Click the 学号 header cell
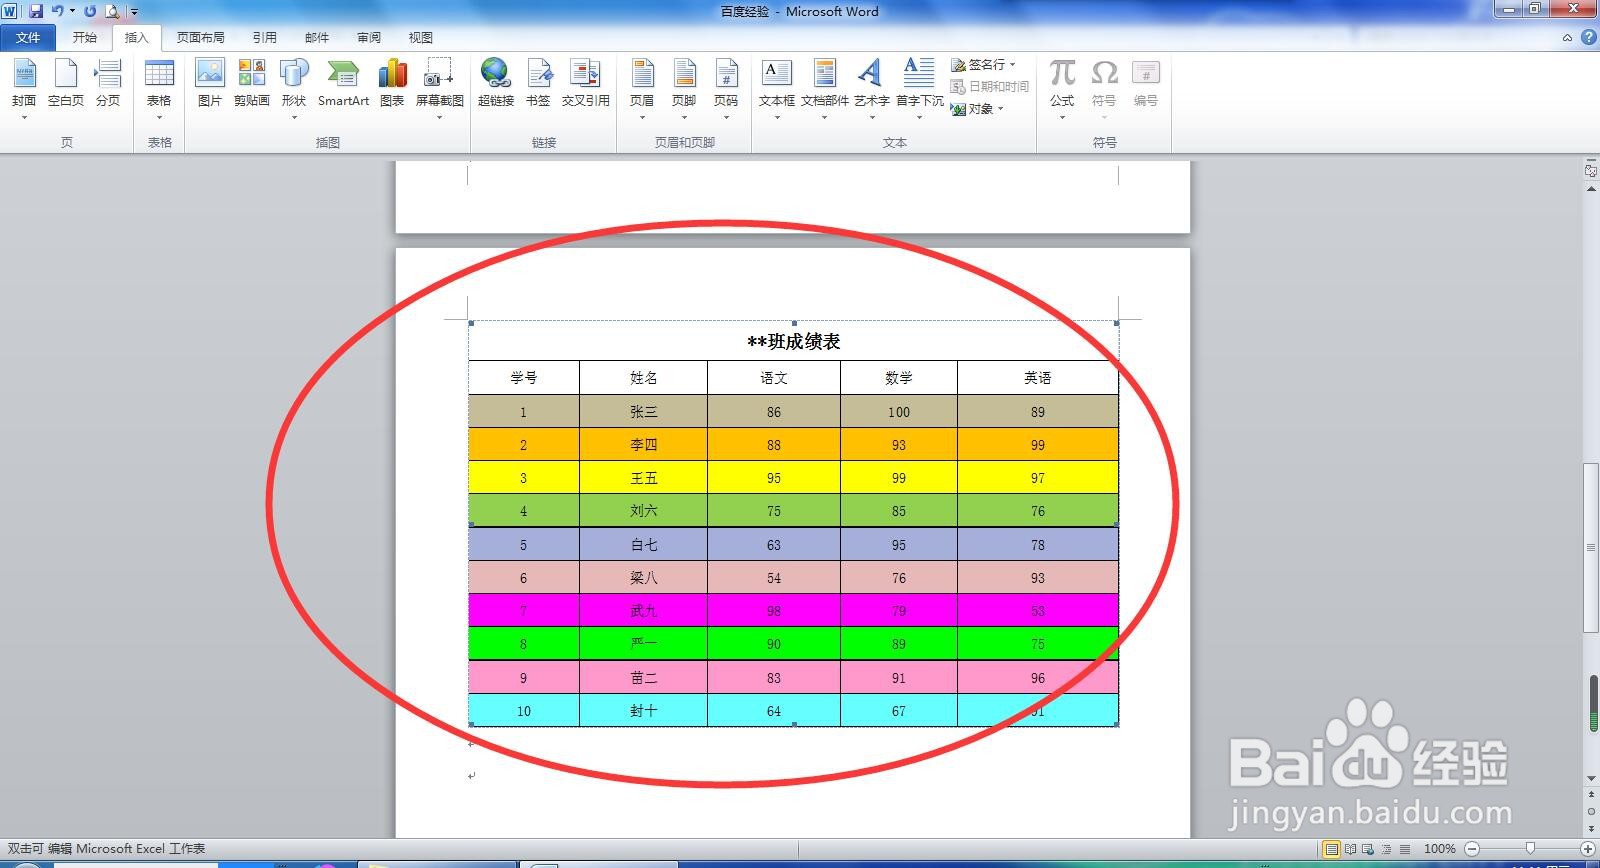The image size is (1600, 868). (524, 378)
